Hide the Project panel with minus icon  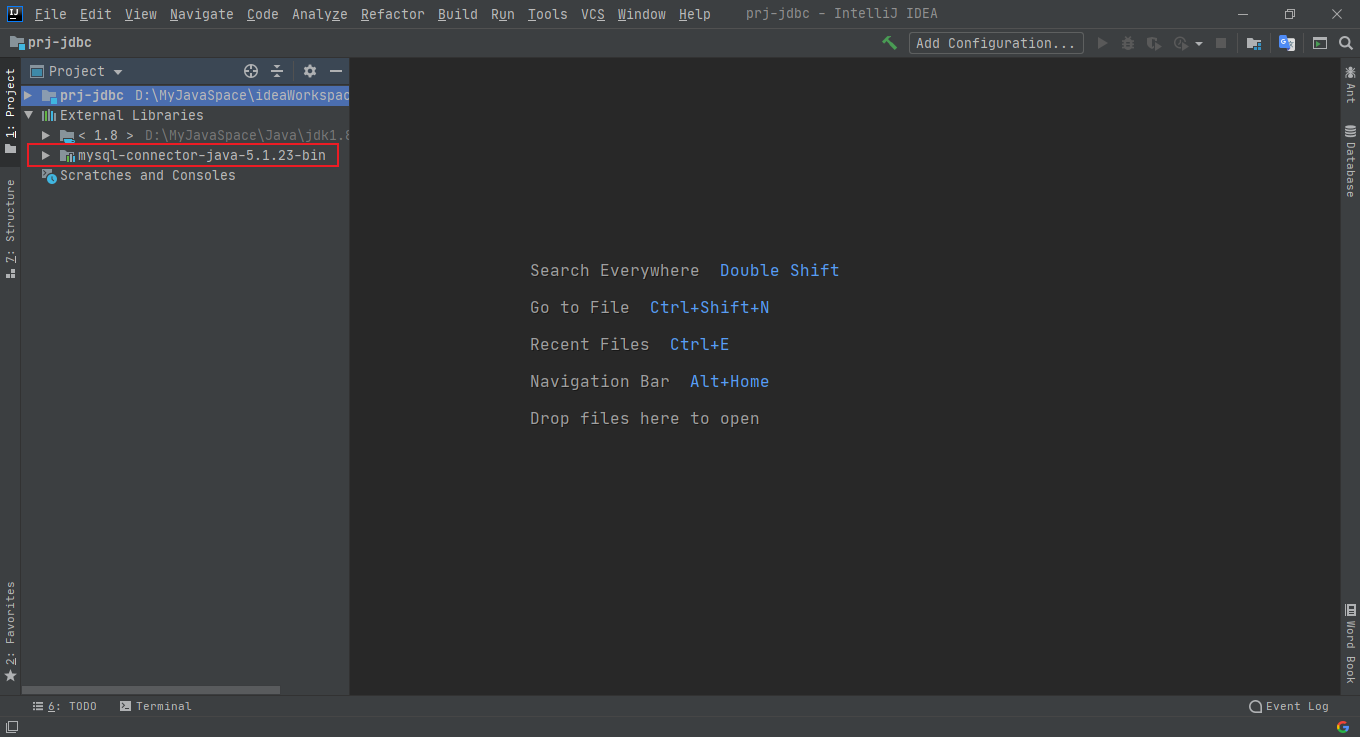tap(336, 71)
